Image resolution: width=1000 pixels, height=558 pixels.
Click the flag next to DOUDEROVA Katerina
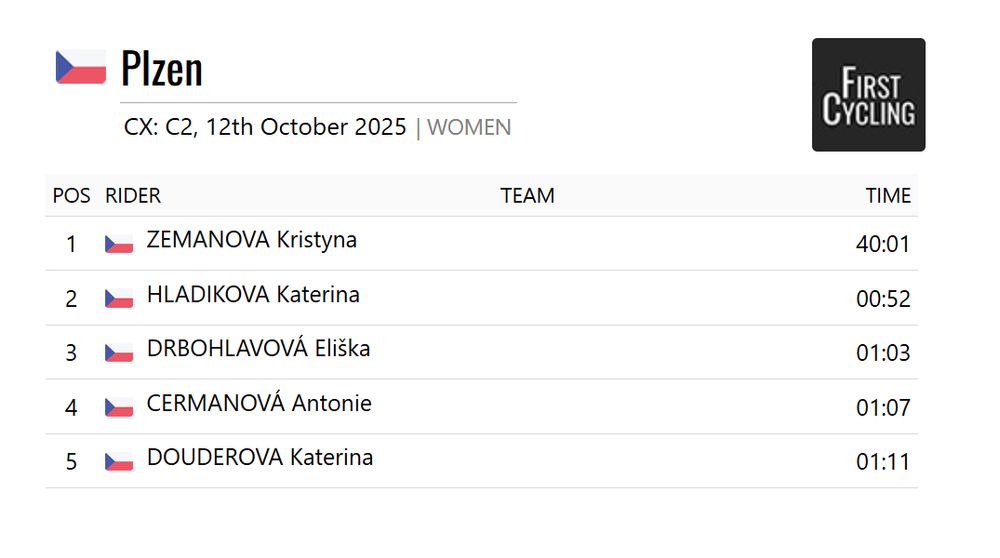(x=119, y=461)
